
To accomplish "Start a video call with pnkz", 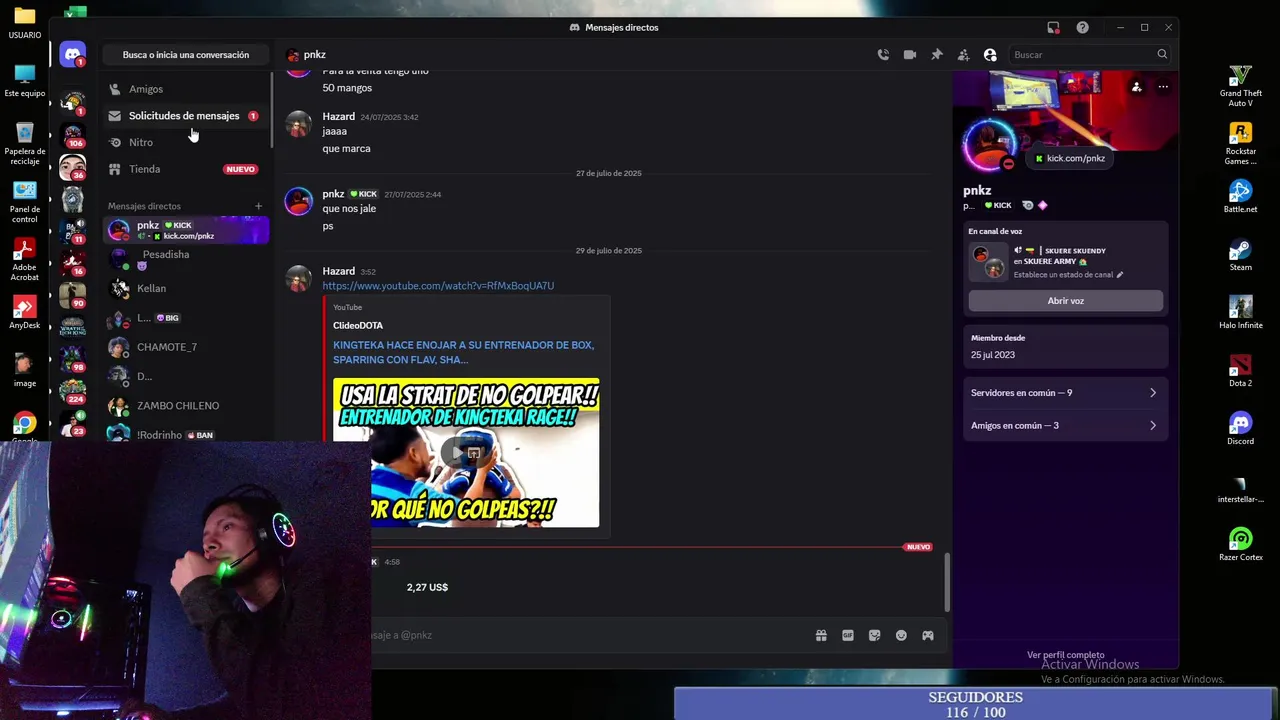I will click(910, 55).
